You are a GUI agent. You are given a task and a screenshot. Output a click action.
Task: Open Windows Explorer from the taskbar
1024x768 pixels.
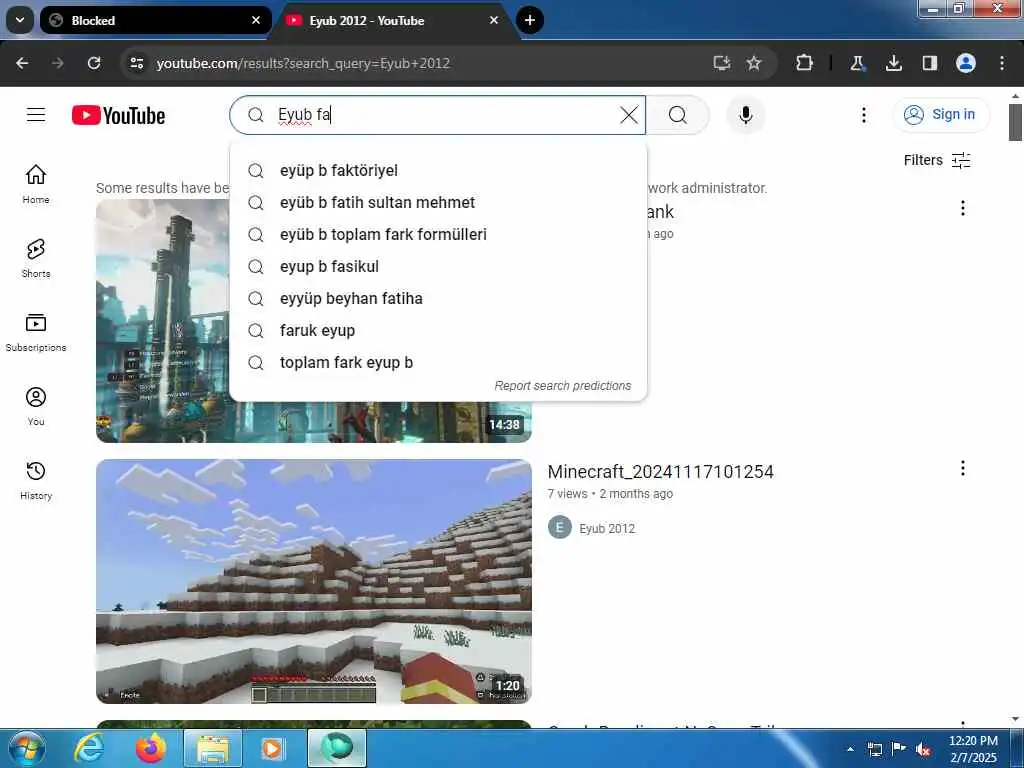click(x=213, y=749)
